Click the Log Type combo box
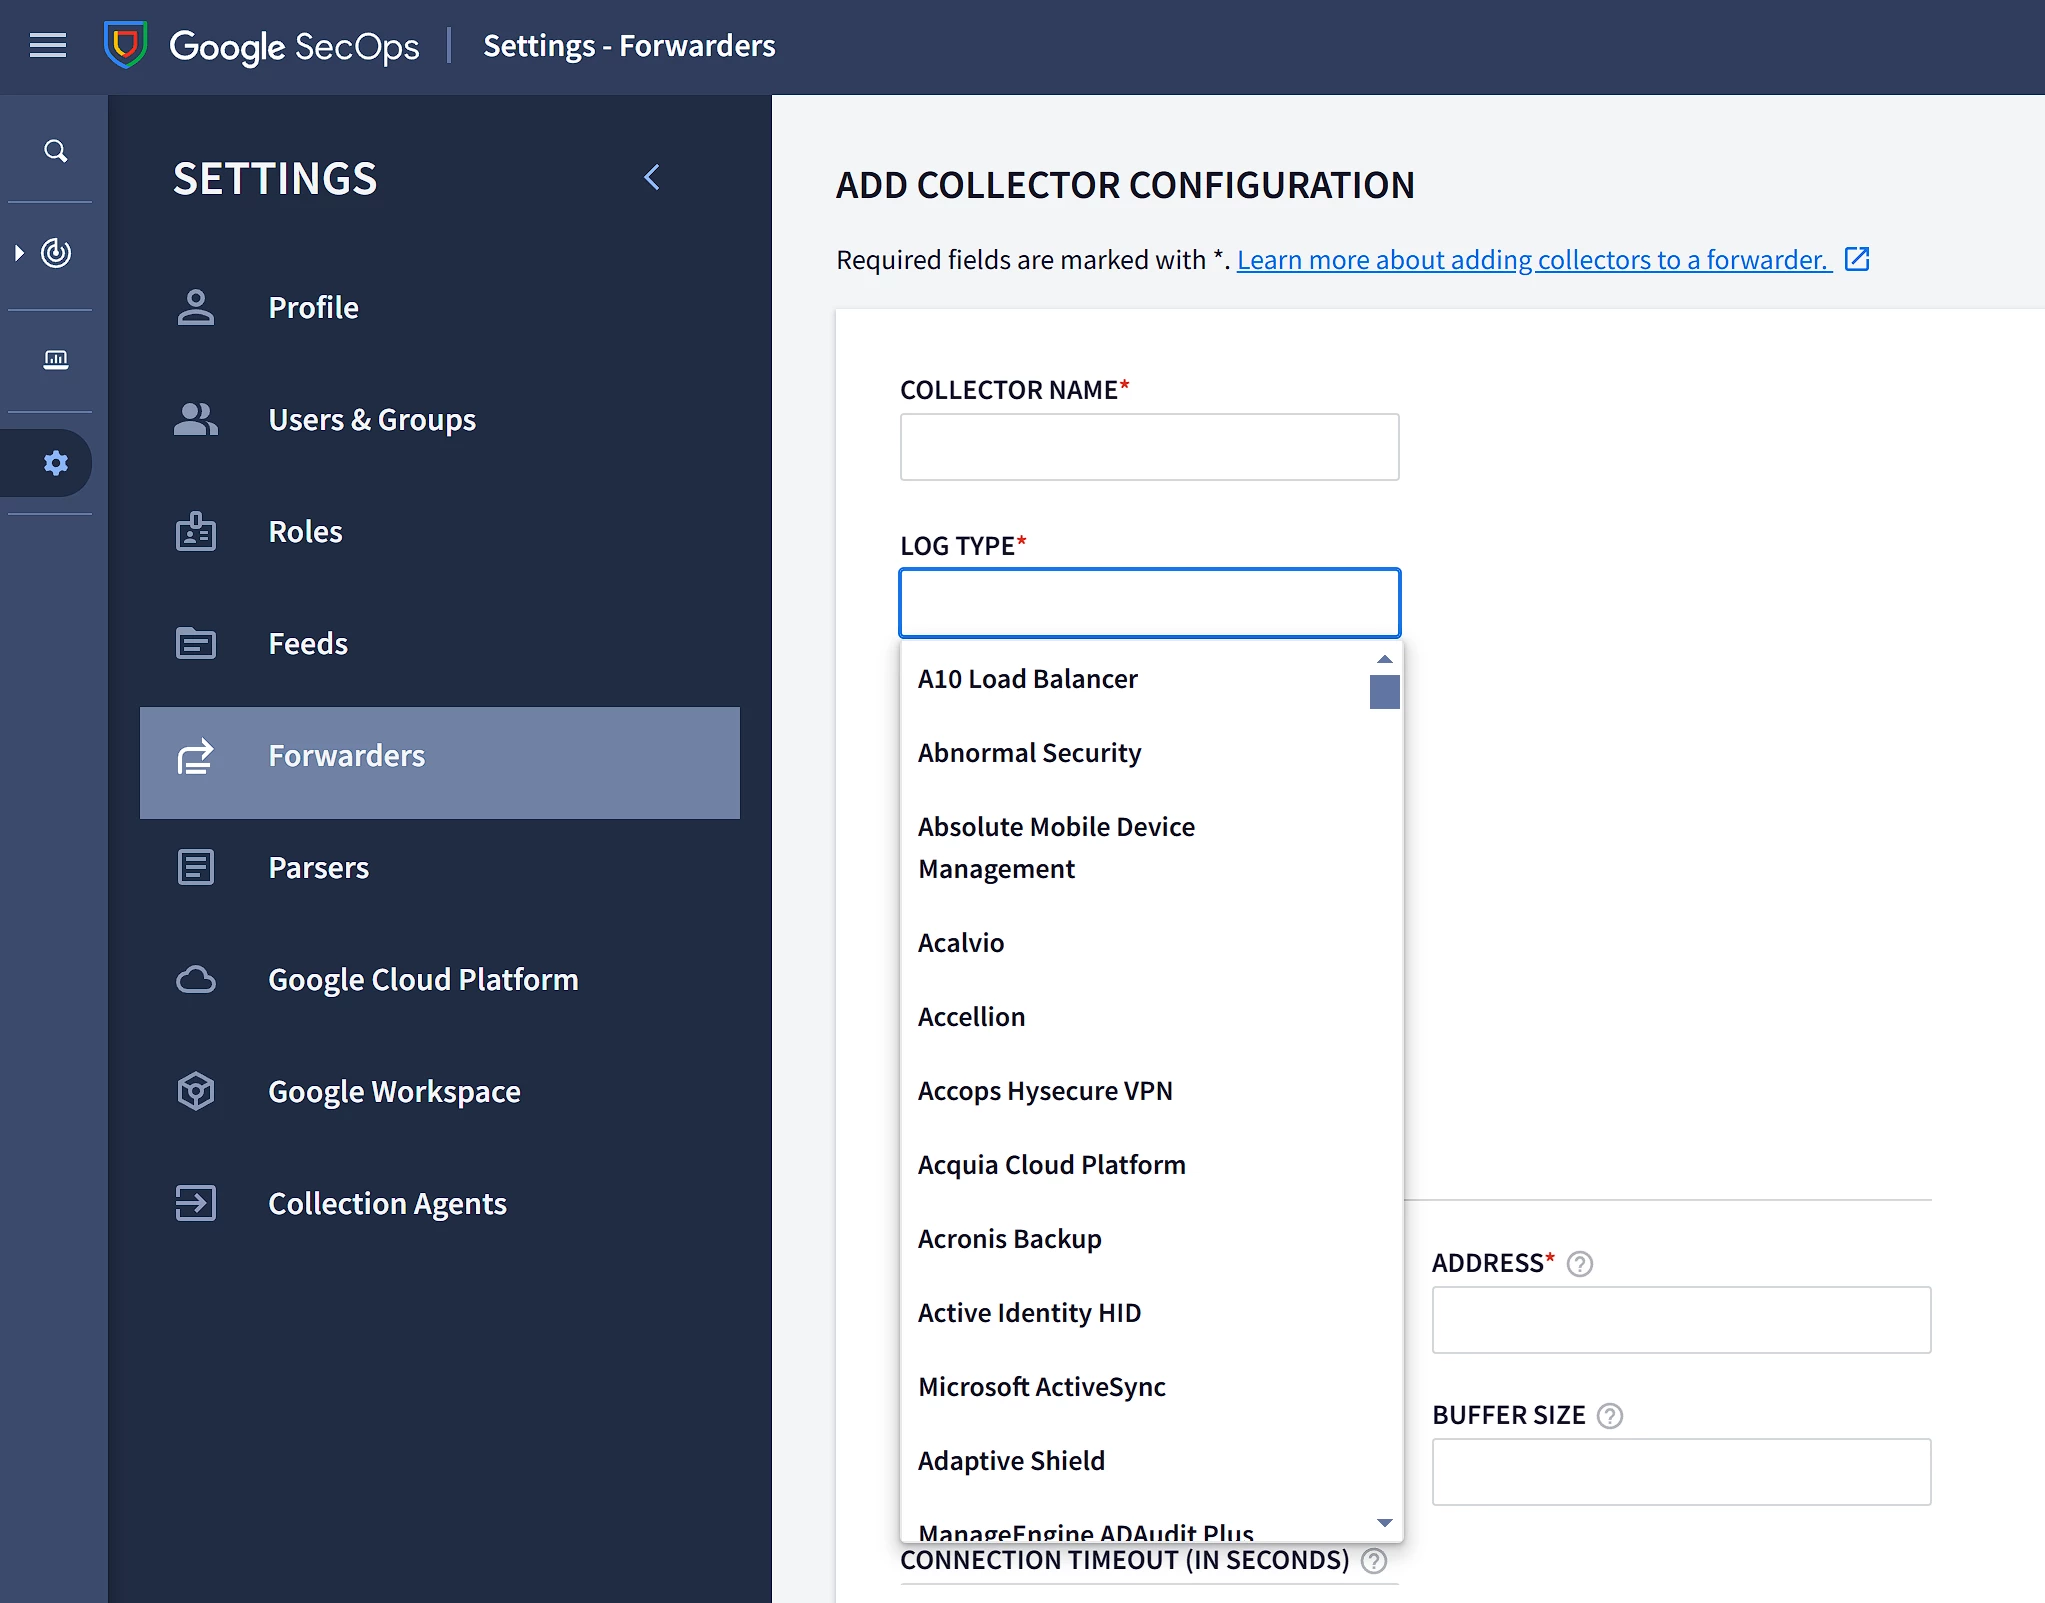The image size is (2045, 1603). 1149,603
